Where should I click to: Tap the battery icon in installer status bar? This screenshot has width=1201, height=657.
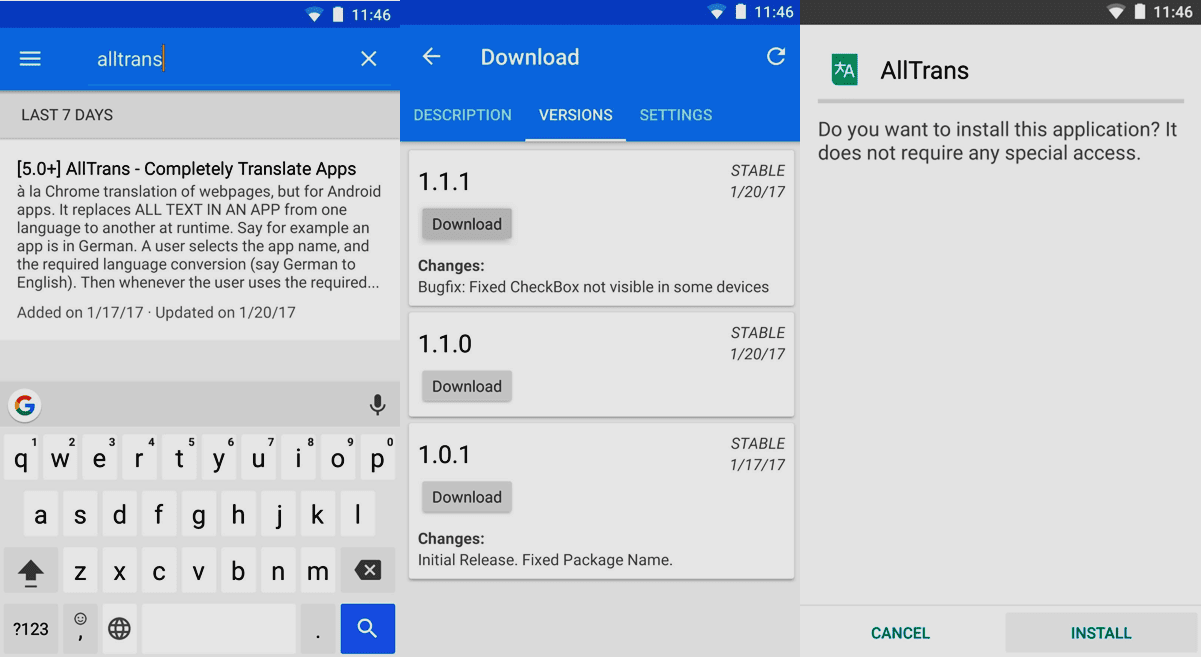coord(1141,12)
